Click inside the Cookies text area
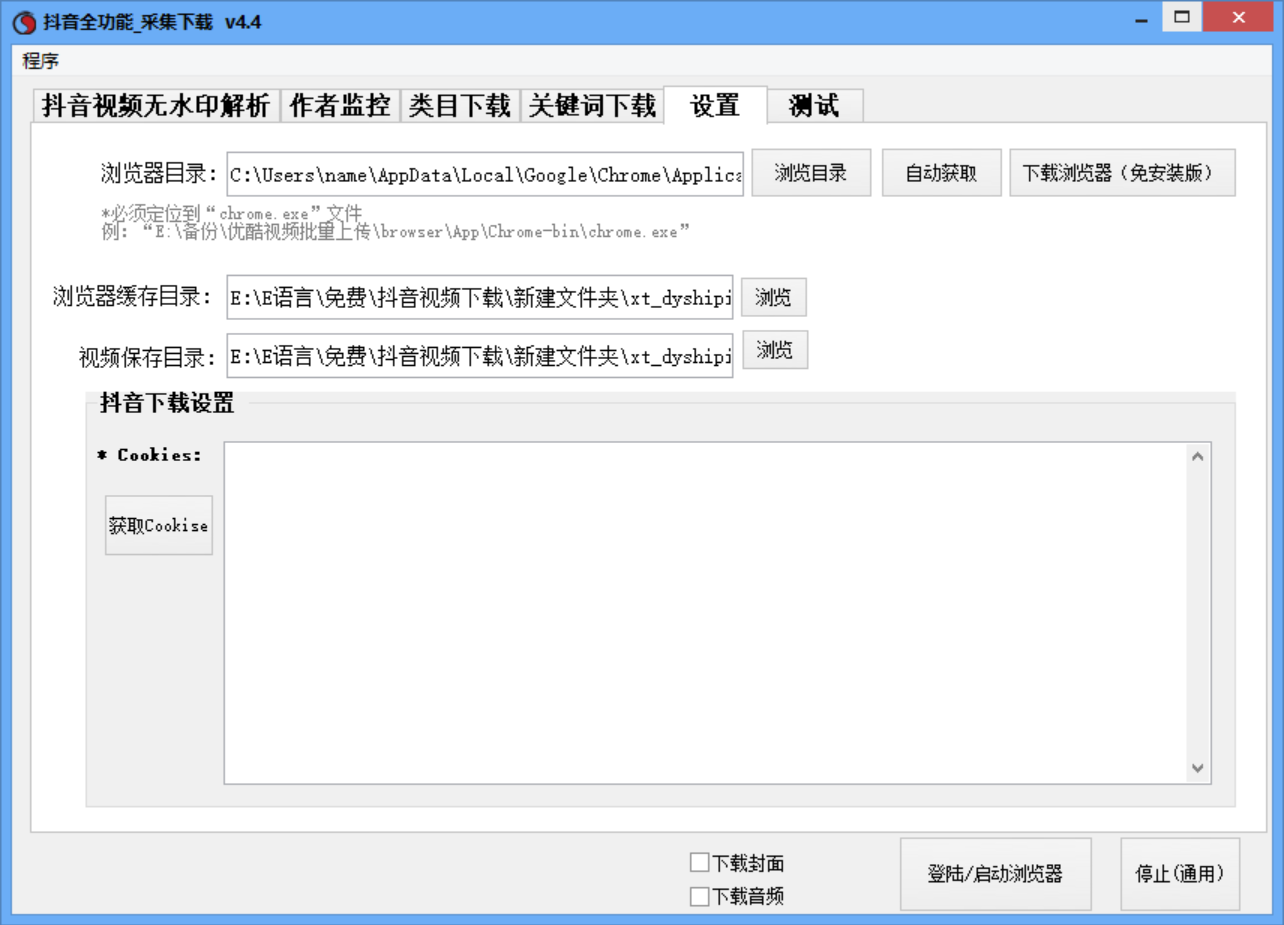Screen dimensions: 1284x925 click(705, 613)
